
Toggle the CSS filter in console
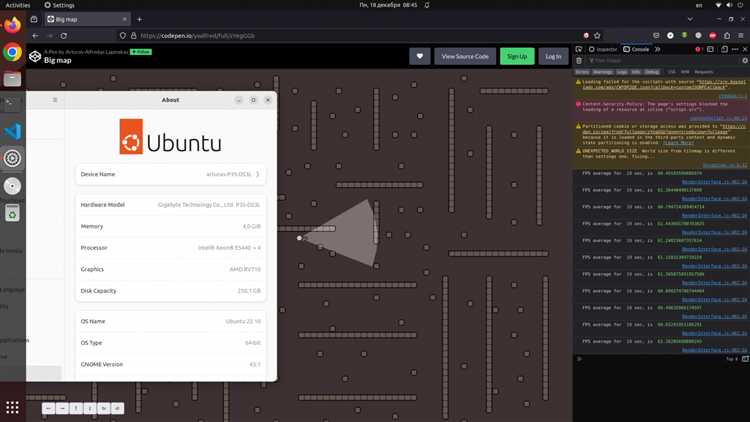click(672, 72)
